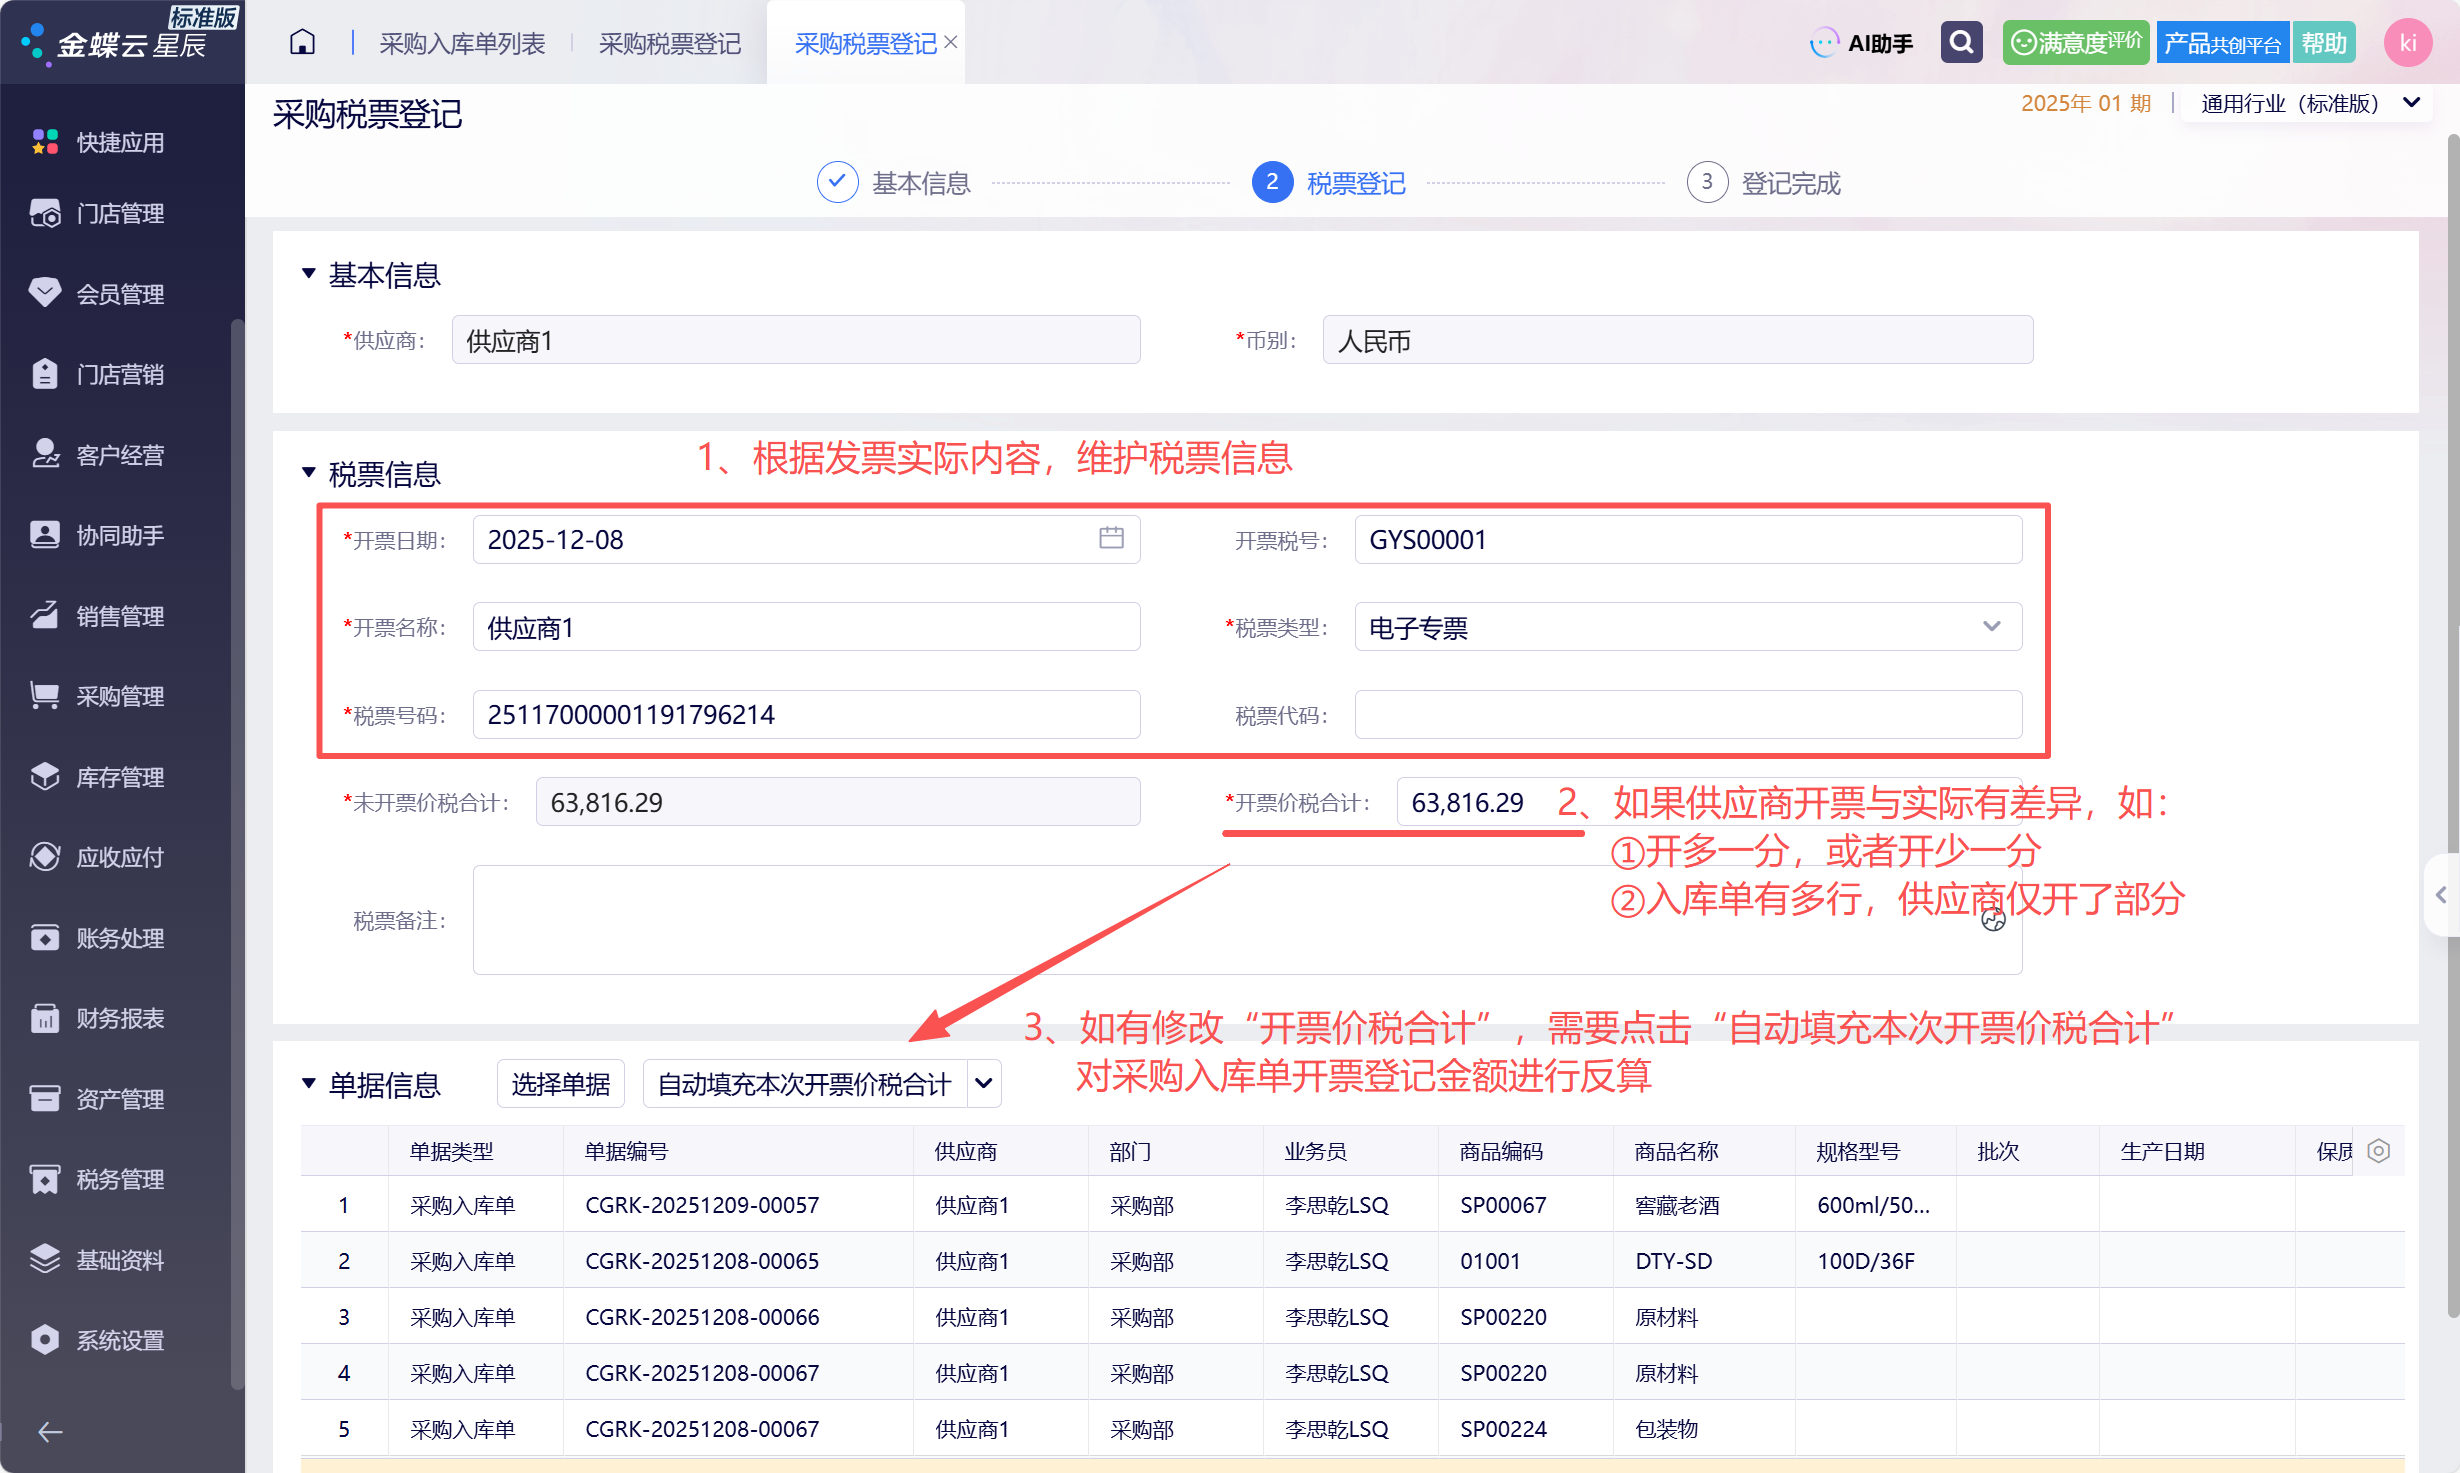Image resolution: width=2460 pixels, height=1473 pixels.
Task: Collapse the 税票信息 section
Action: click(x=309, y=472)
